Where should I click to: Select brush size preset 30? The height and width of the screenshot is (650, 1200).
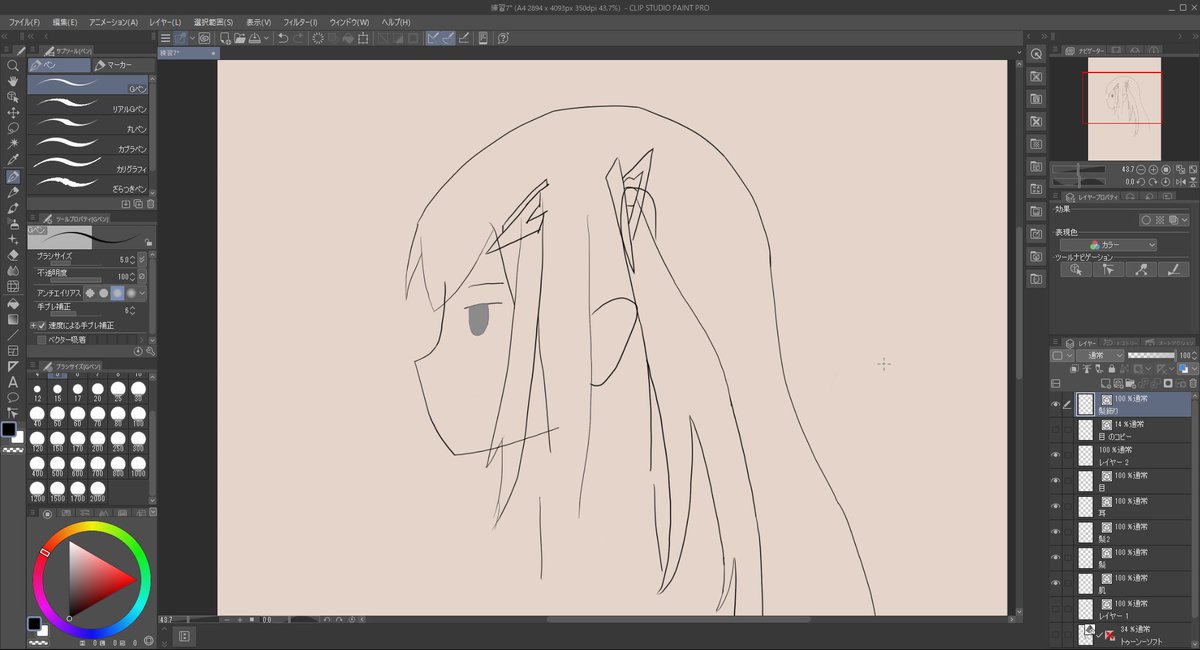(139, 392)
